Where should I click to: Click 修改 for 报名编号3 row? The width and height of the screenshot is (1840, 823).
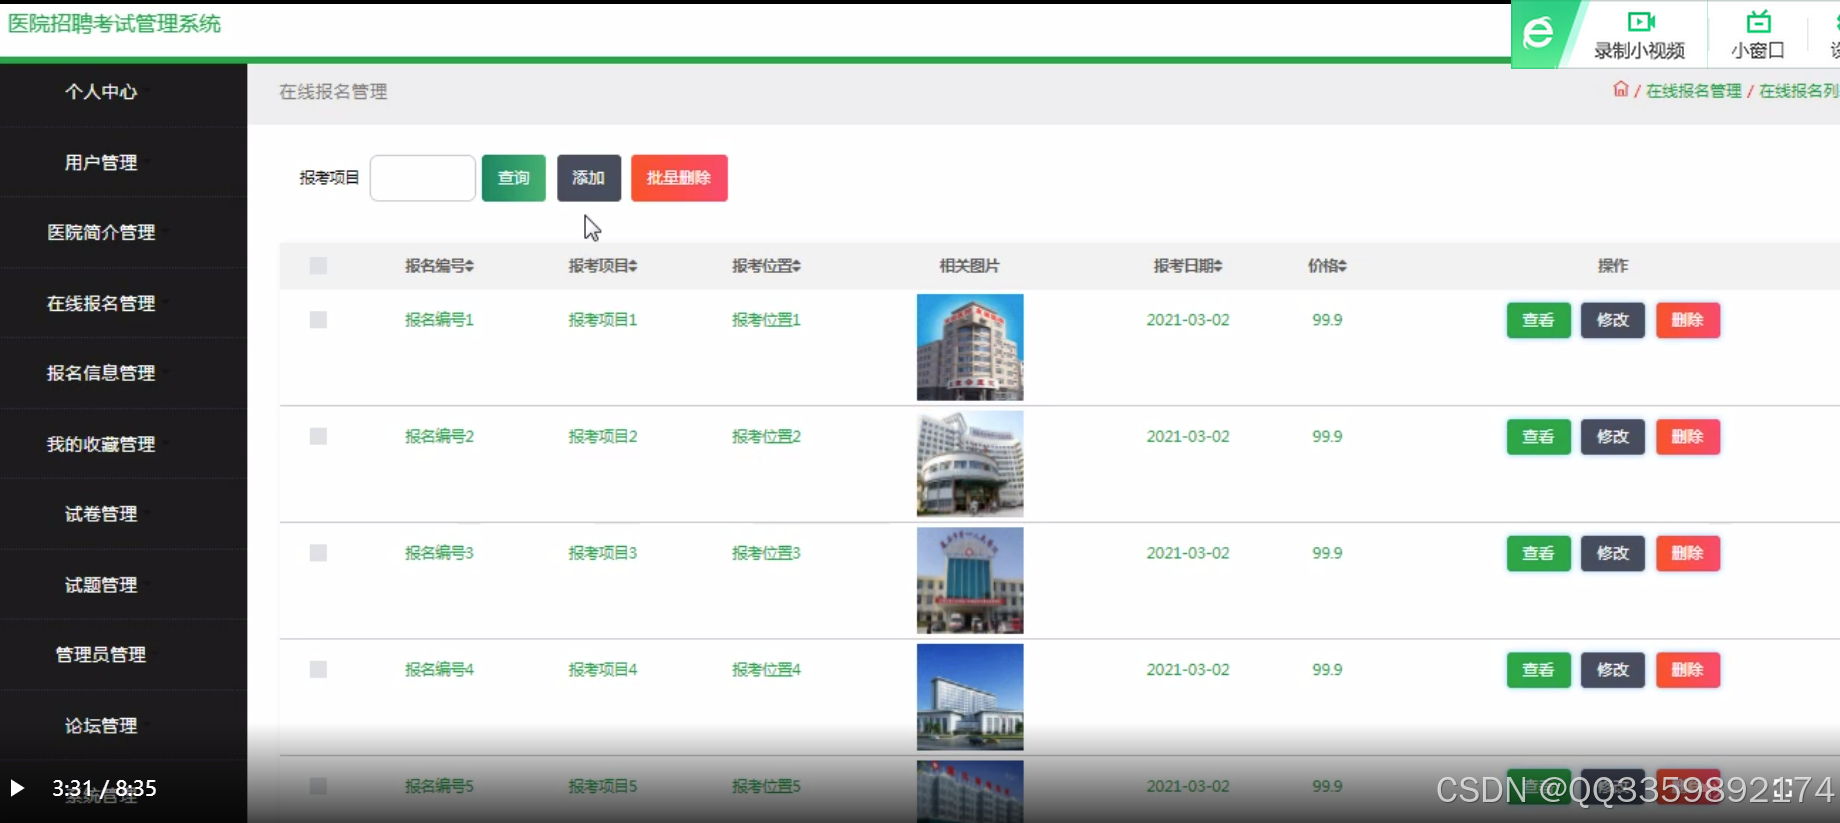[x=1613, y=553]
